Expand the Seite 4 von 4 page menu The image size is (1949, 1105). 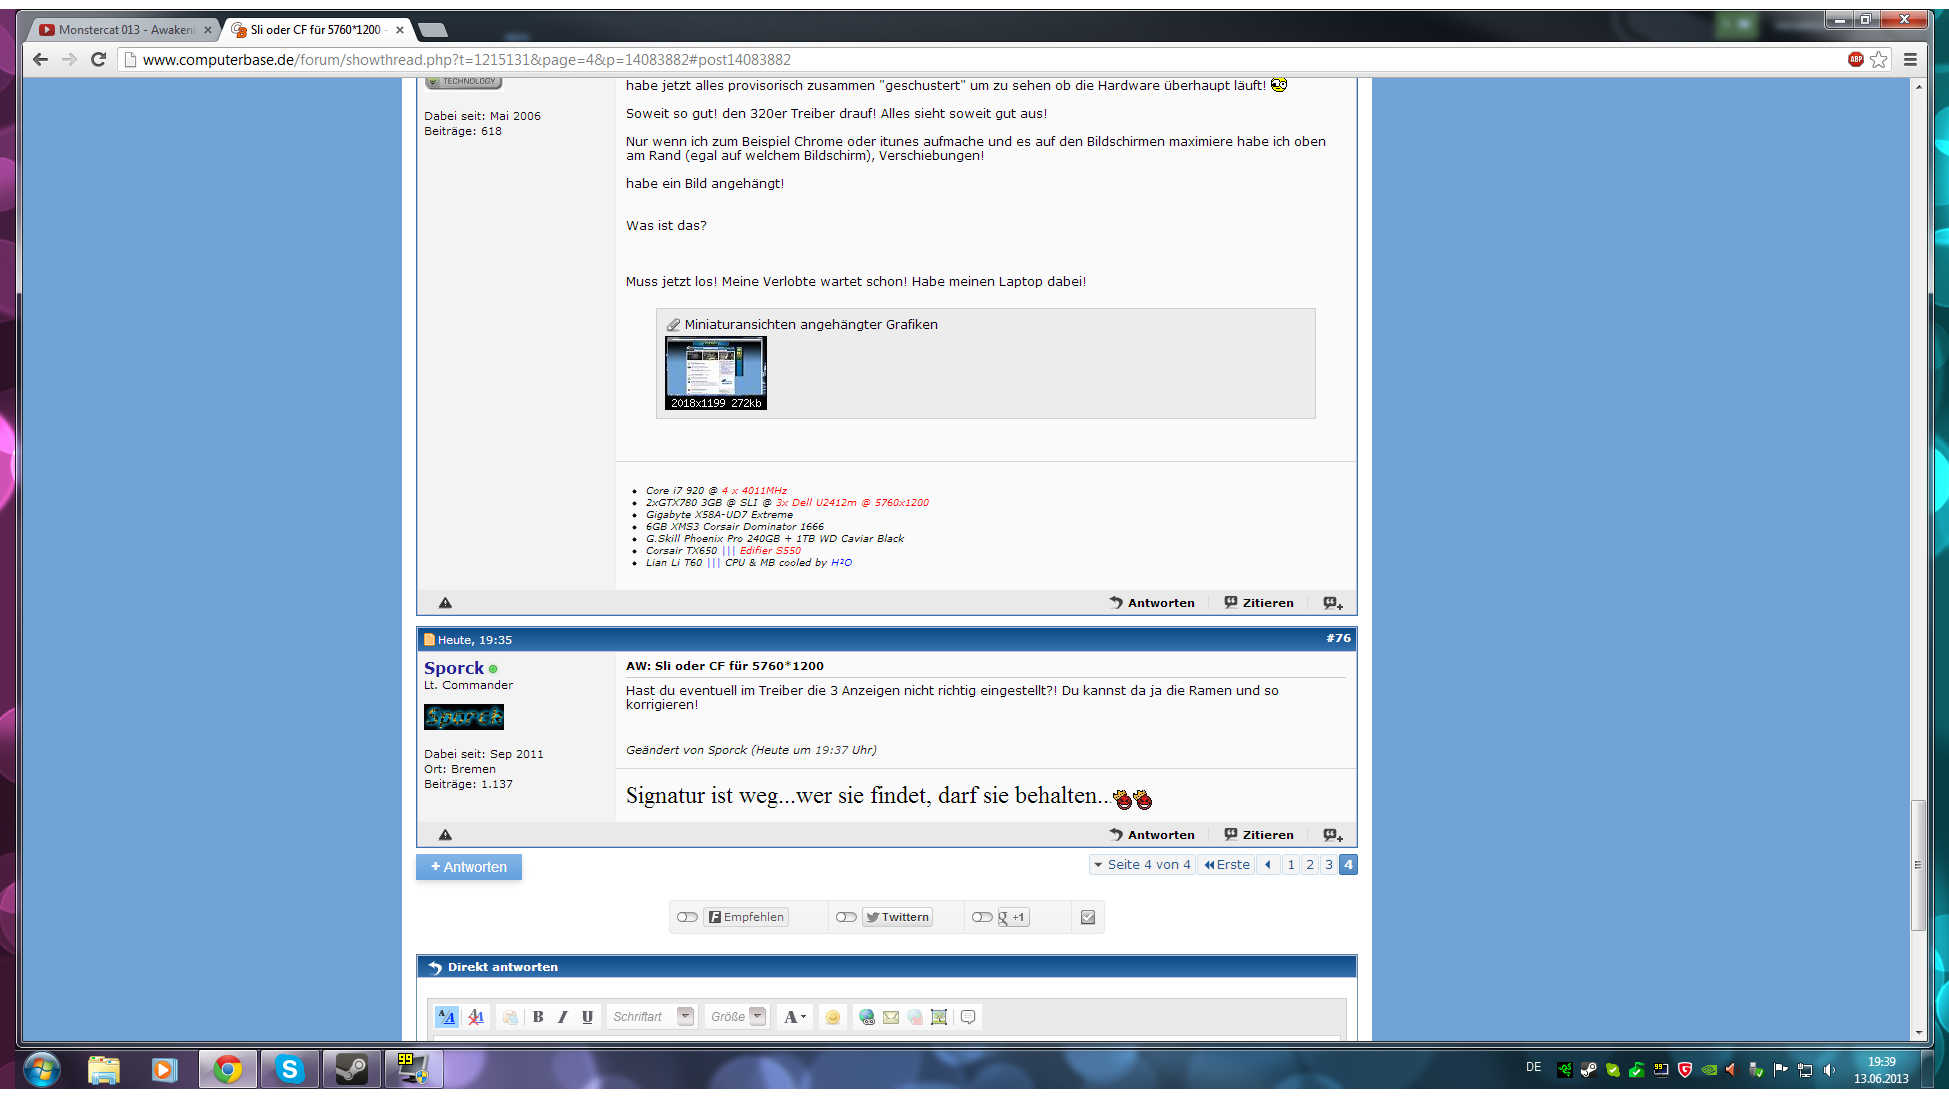click(x=1141, y=865)
